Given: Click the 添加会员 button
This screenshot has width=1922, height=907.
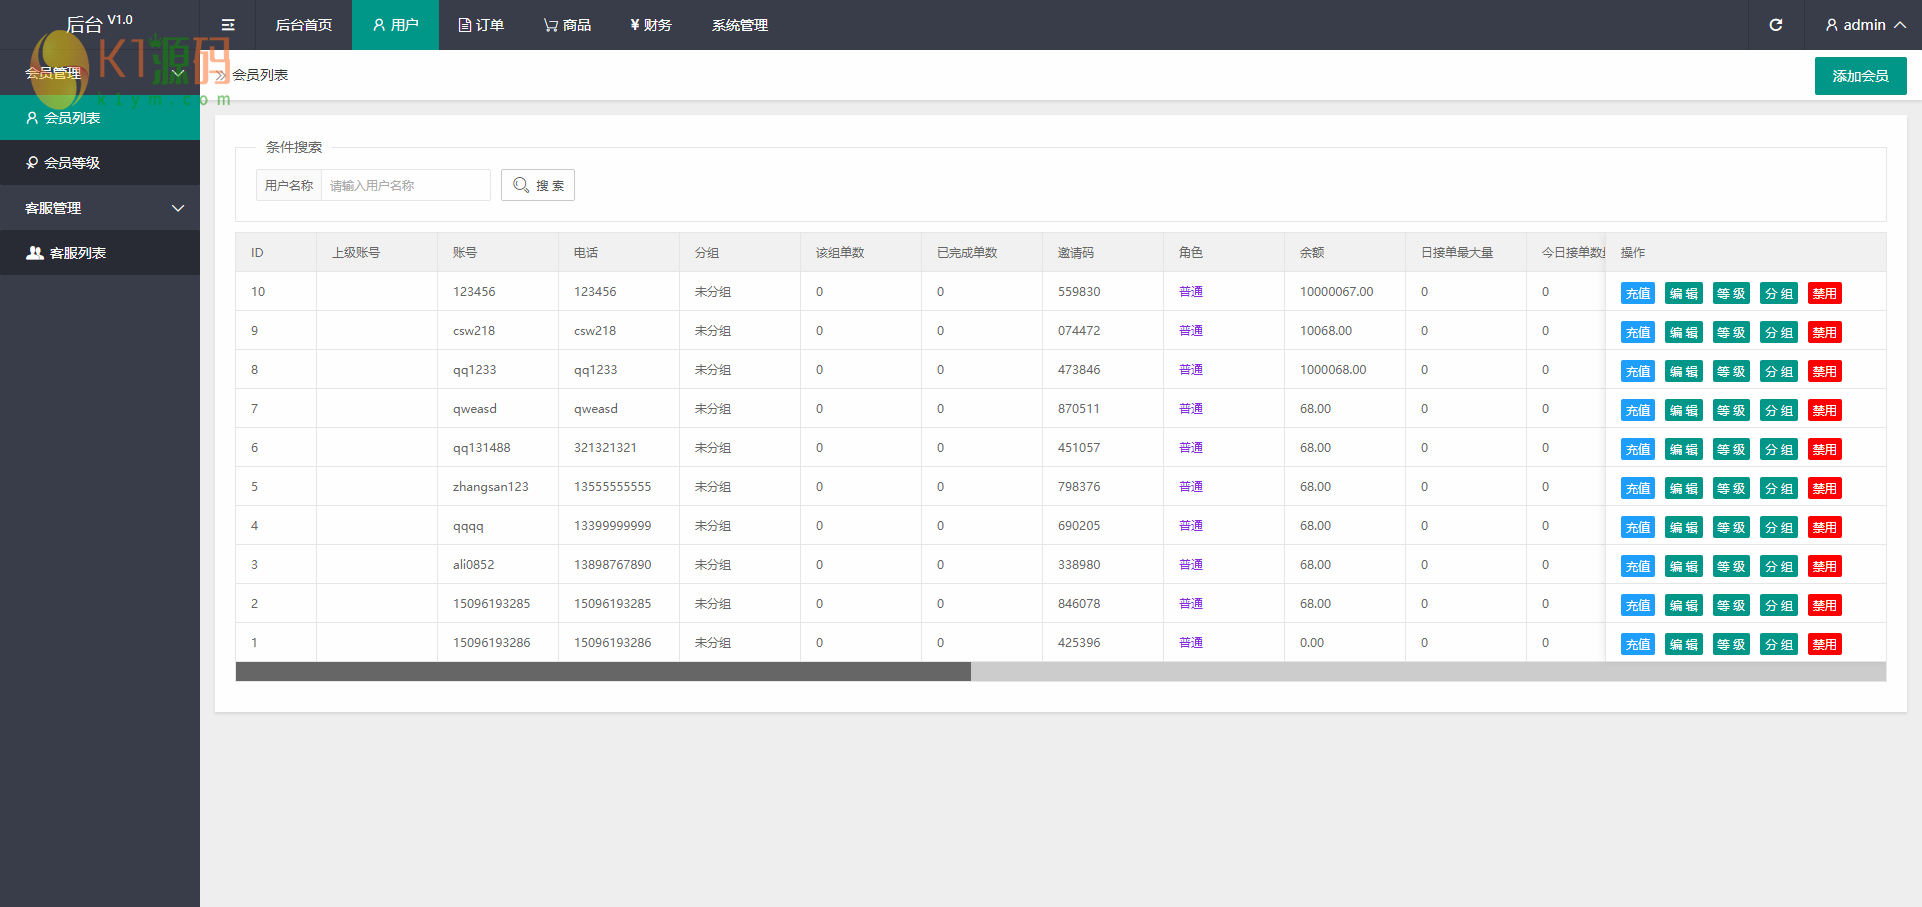Looking at the screenshot, I should [1860, 76].
